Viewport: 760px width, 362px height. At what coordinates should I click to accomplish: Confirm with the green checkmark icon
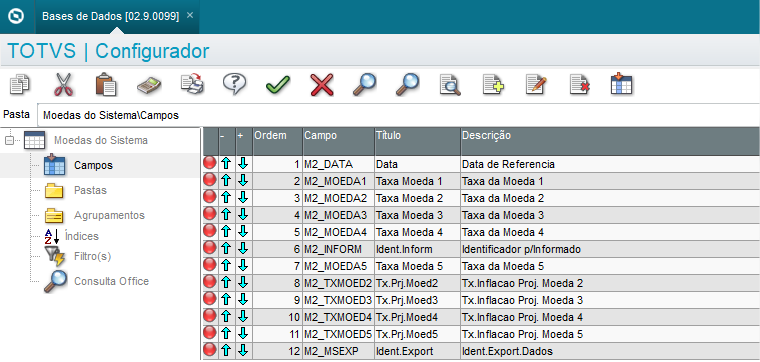coord(278,85)
